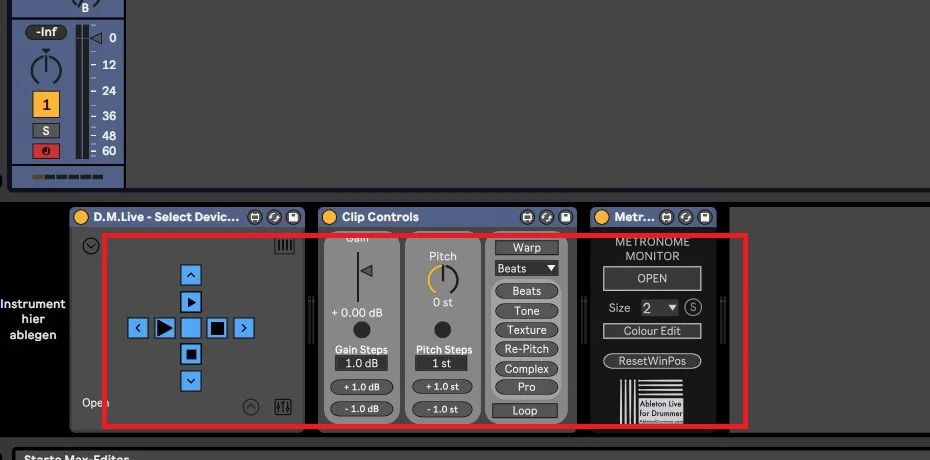The image size is (930, 460).
Task: Click the - 1.0 st pitch button
Action: tap(442, 409)
